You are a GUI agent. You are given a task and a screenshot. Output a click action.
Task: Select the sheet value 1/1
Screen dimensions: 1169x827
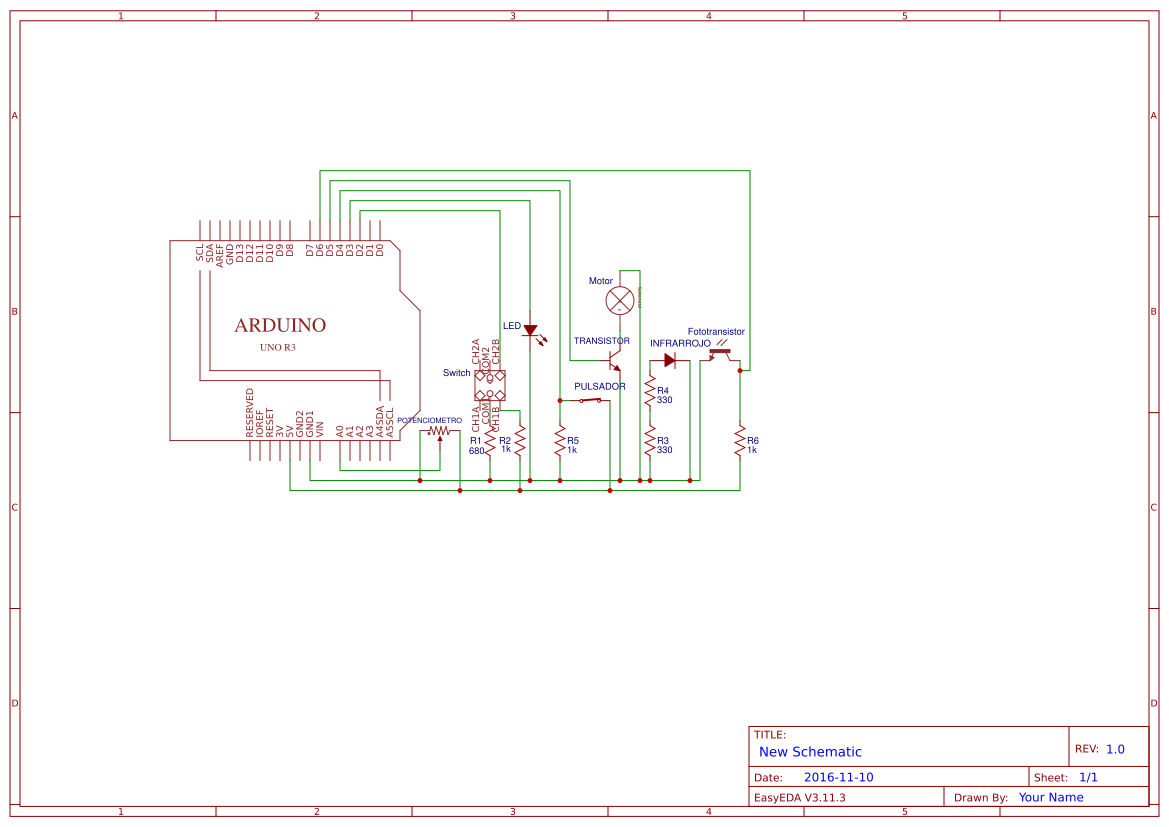(1088, 777)
